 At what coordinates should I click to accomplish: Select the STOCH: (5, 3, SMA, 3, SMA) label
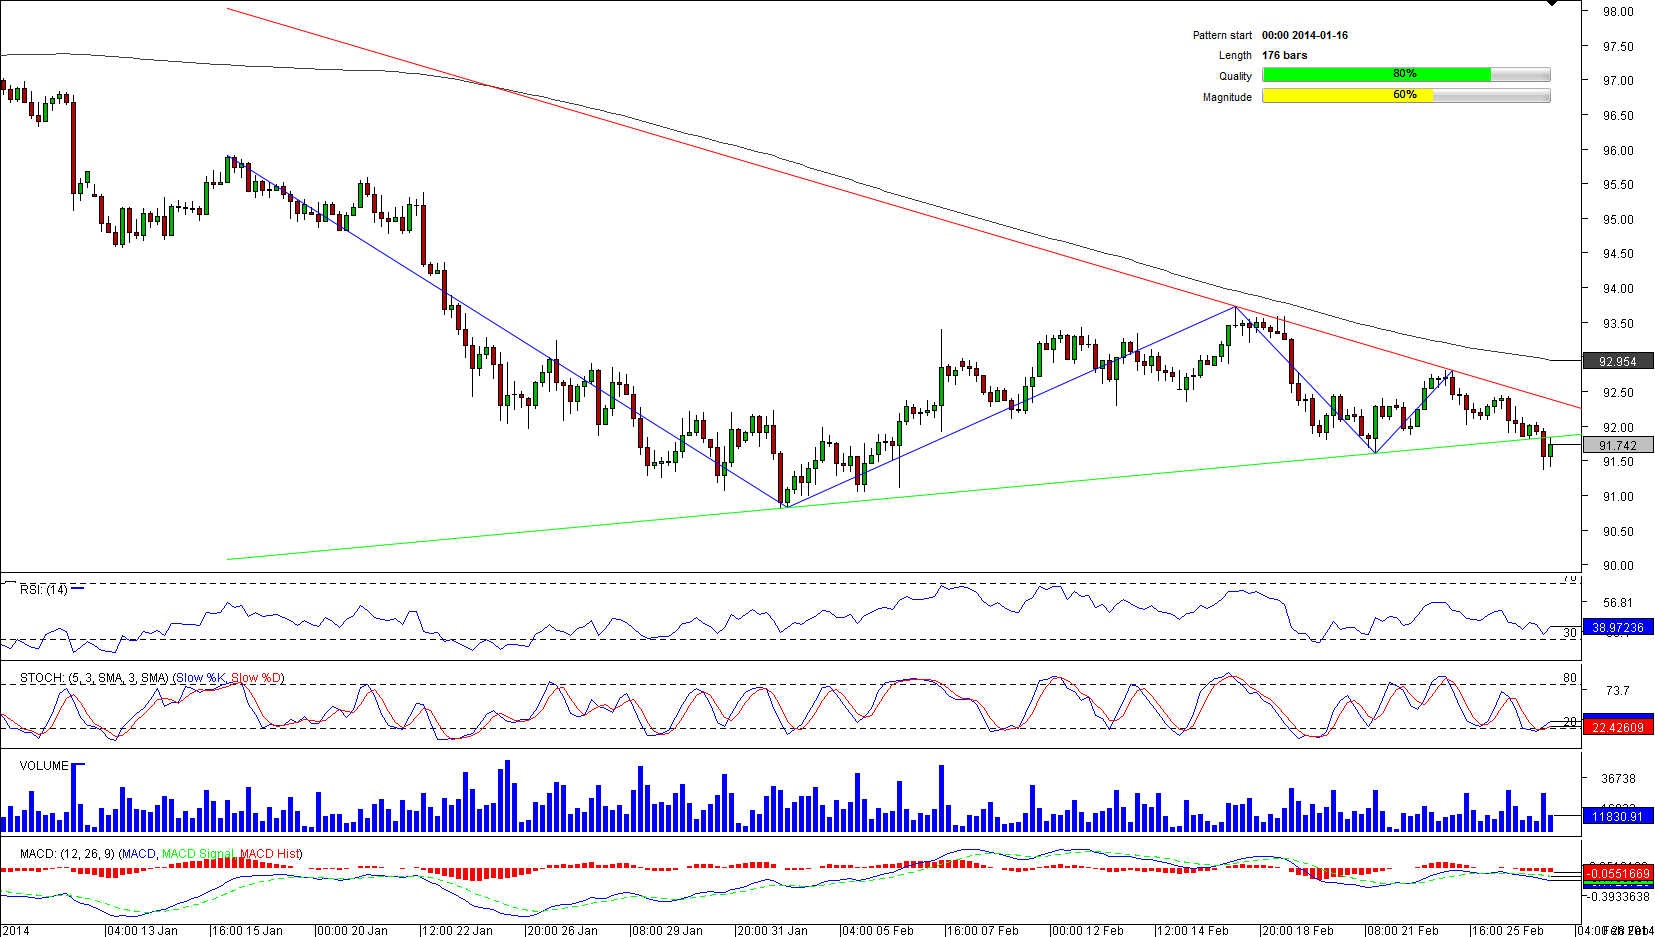94,678
